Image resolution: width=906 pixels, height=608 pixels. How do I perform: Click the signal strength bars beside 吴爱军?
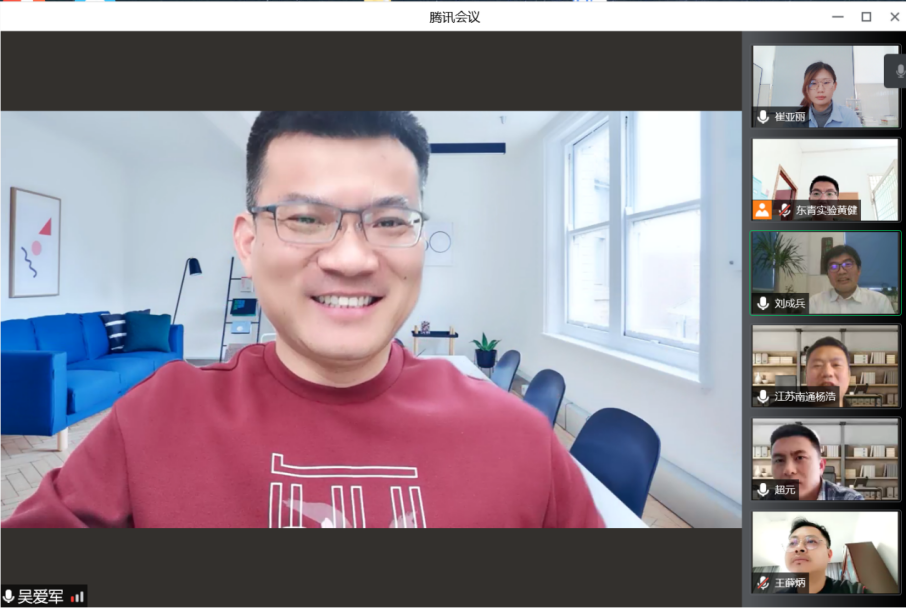(77, 597)
